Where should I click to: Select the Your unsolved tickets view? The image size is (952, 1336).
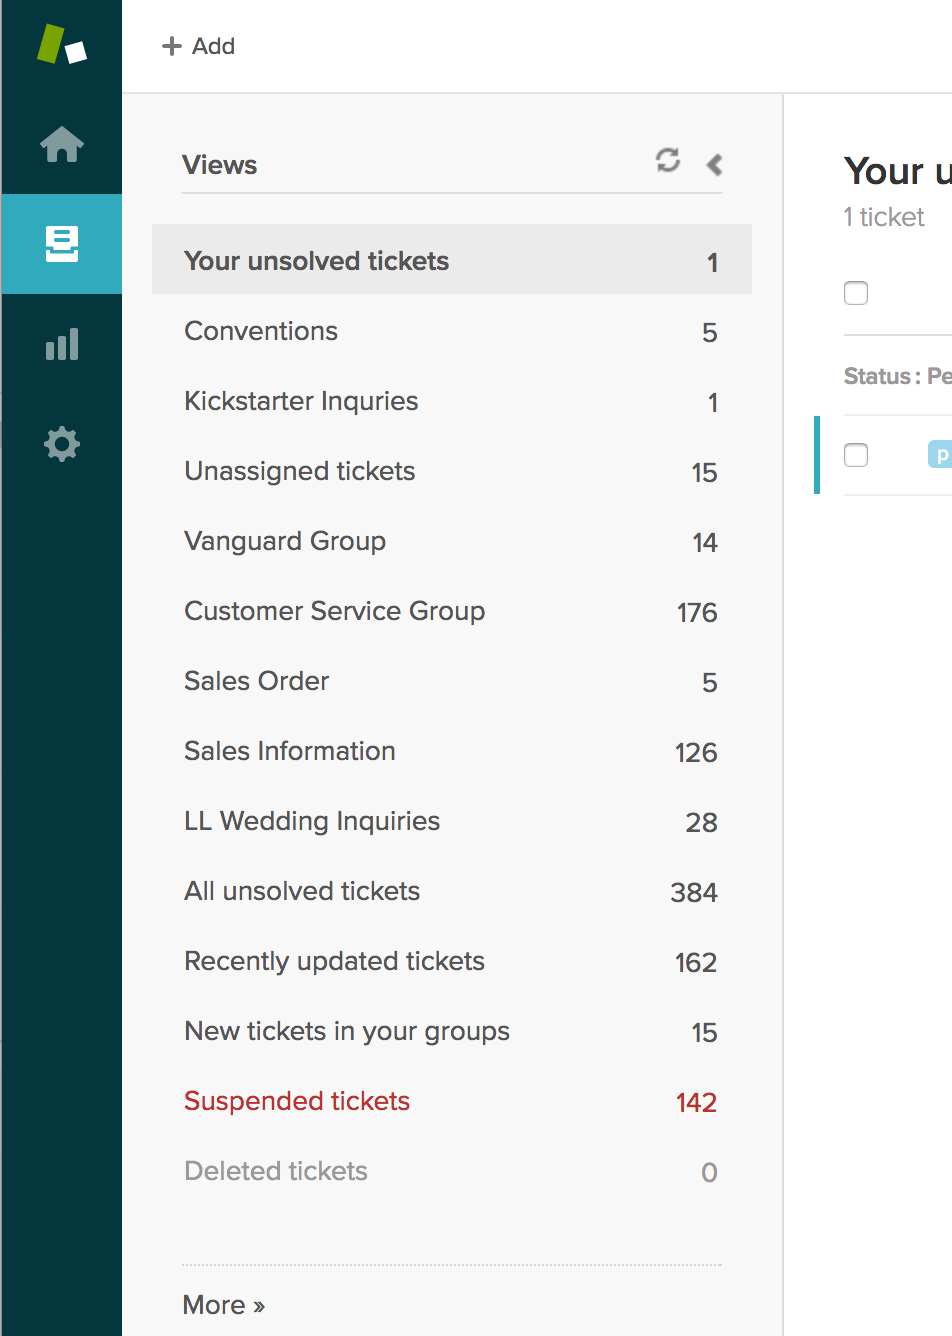(x=452, y=259)
